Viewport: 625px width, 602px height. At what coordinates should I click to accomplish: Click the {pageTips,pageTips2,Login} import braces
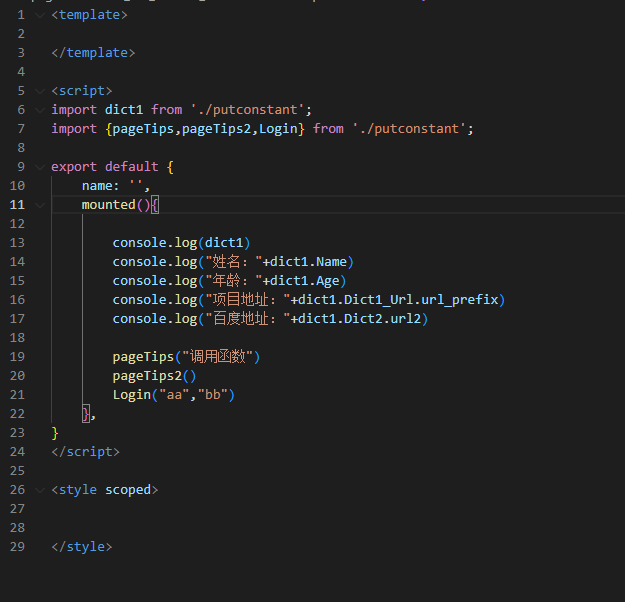coord(205,129)
